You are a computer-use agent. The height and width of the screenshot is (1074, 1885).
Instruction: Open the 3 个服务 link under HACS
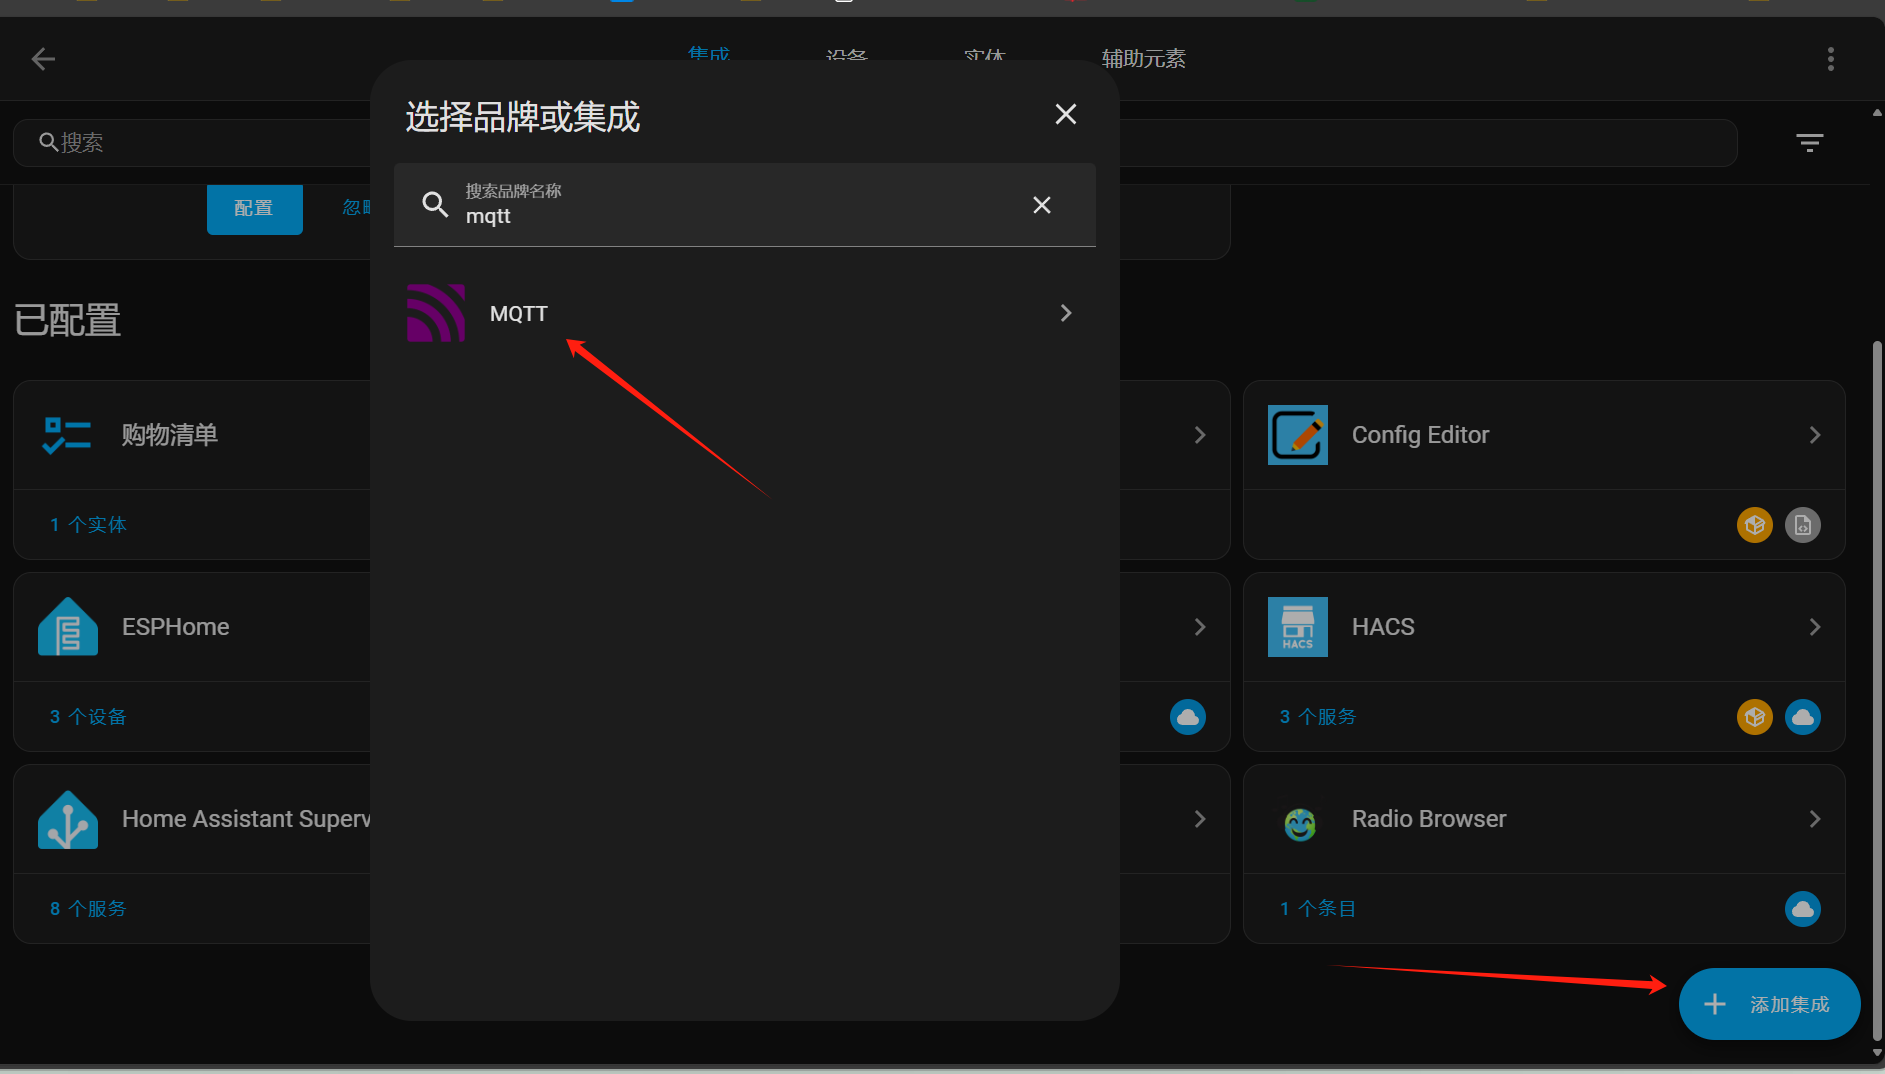pyautogui.click(x=1318, y=717)
